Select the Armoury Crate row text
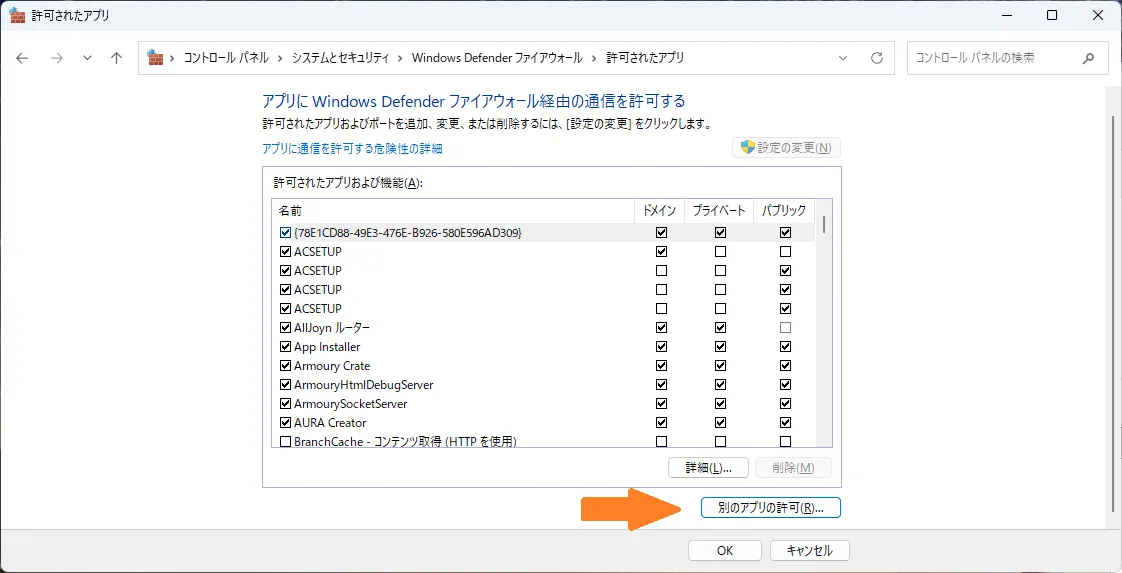1122x573 pixels. tap(332, 366)
